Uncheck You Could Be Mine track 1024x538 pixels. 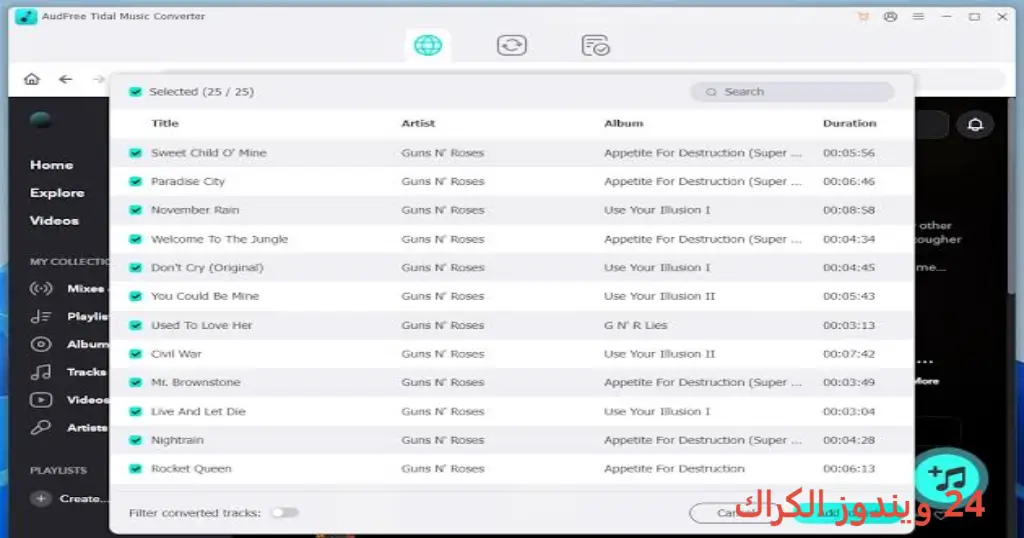click(135, 296)
